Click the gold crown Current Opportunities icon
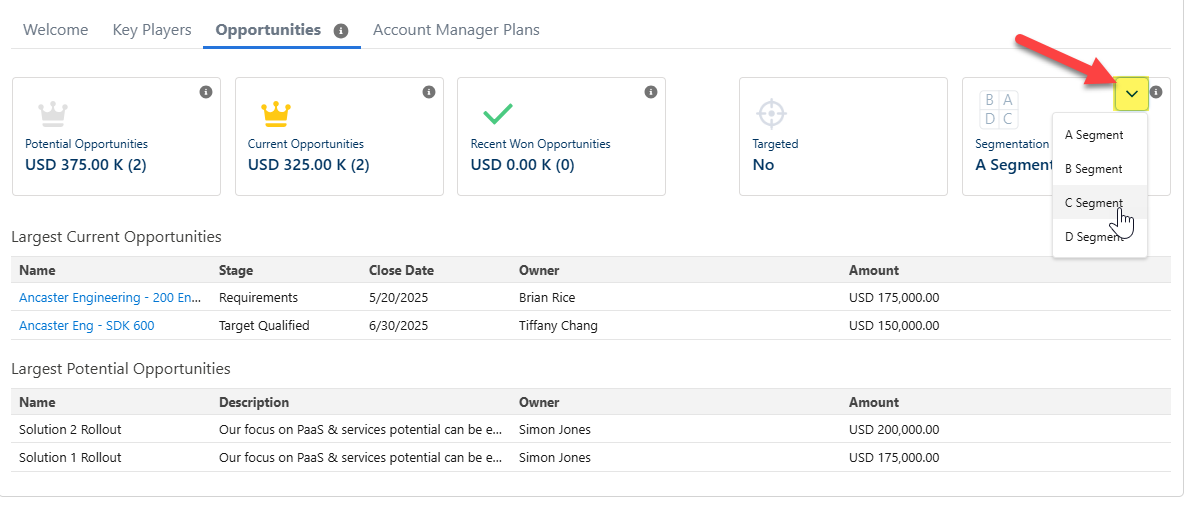This screenshot has height=511, width=1197. click(x=274, y=111)
